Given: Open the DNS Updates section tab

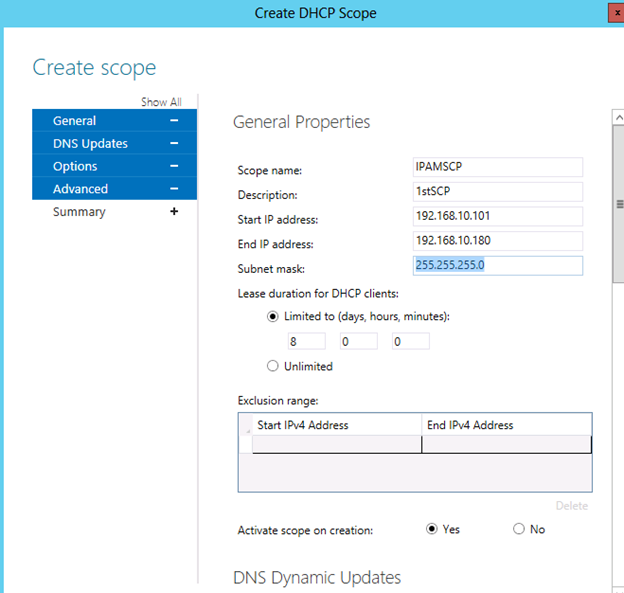Looking at the screenshot, I should click(x=114, y=143).
